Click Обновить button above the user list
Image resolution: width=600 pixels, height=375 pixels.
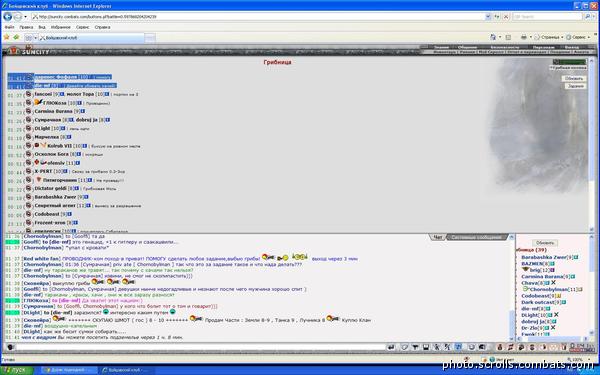tap(545, 243)
